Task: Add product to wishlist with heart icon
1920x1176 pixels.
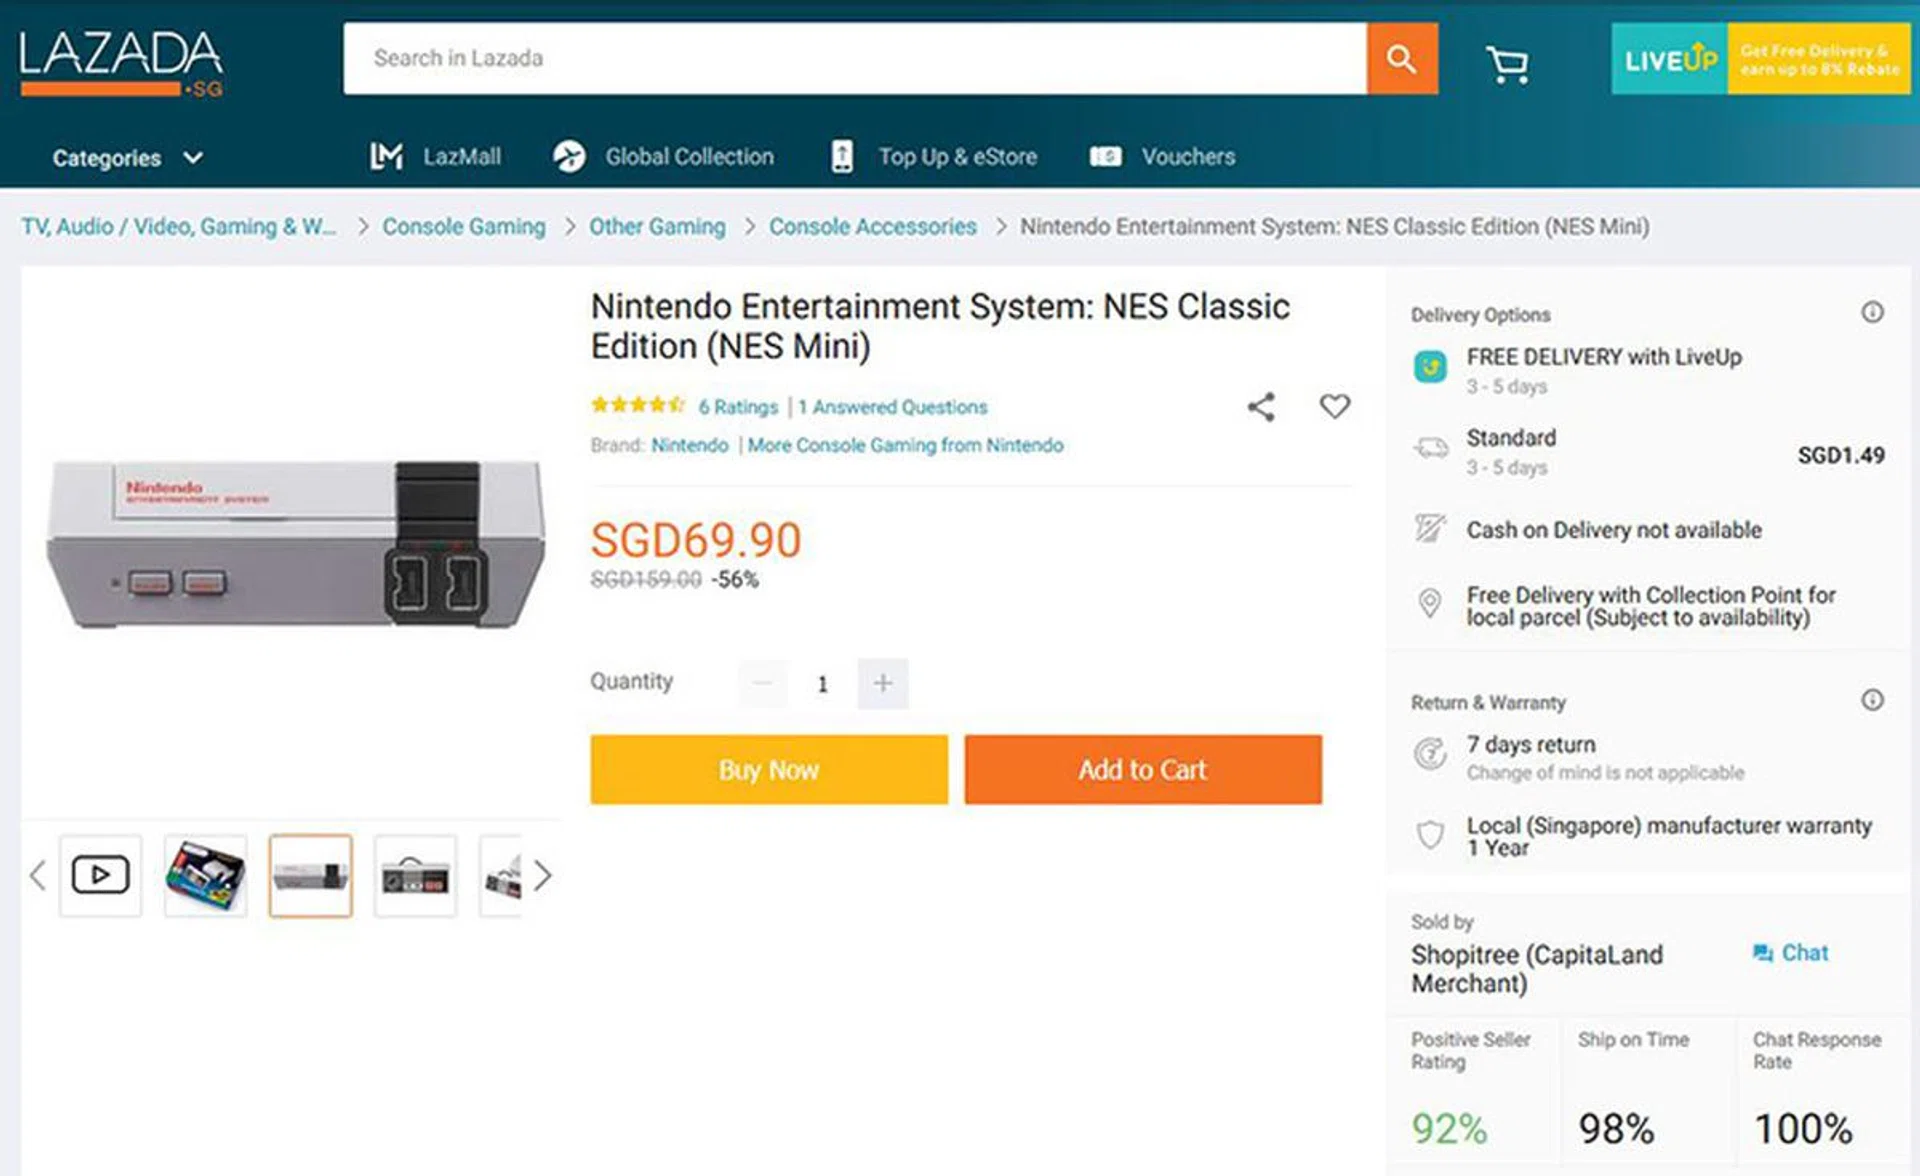Action: point(1334,406)
